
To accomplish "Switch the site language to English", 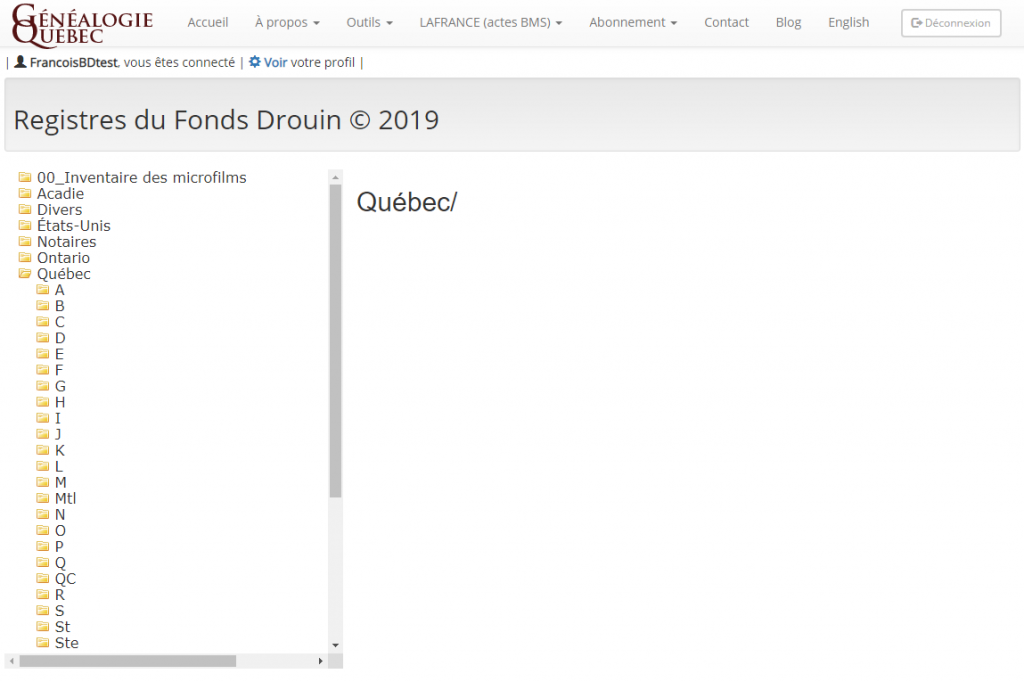I will click(x=848, y=22).
